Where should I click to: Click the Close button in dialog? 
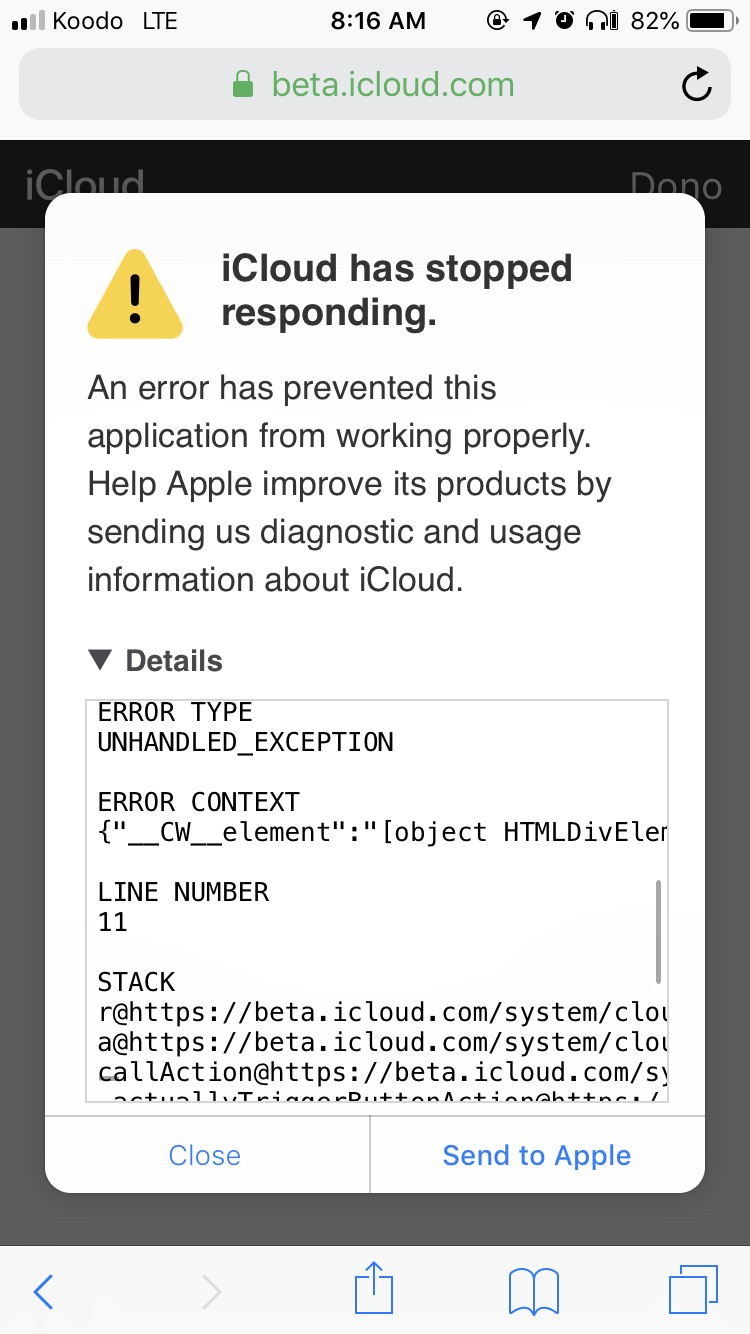(x=206, y=1155)
